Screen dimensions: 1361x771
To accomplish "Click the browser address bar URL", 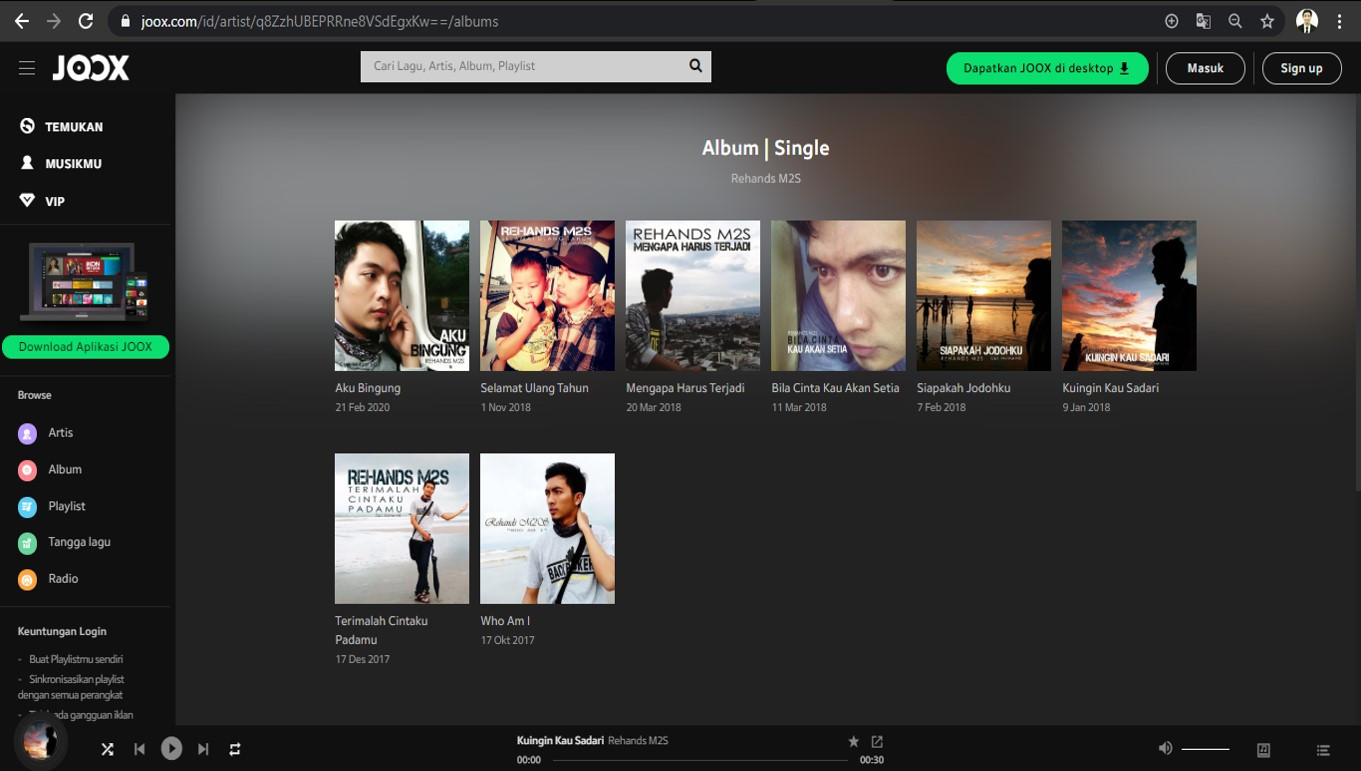I will (x=320, y=21).
